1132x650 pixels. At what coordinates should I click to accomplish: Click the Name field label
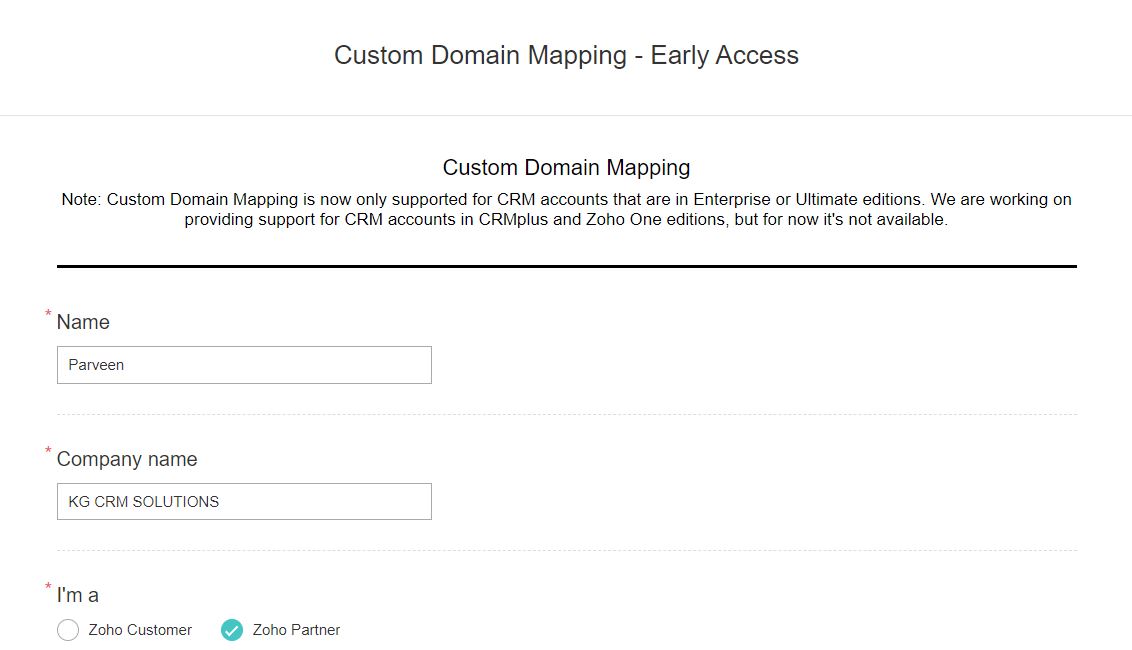point(83,322)
